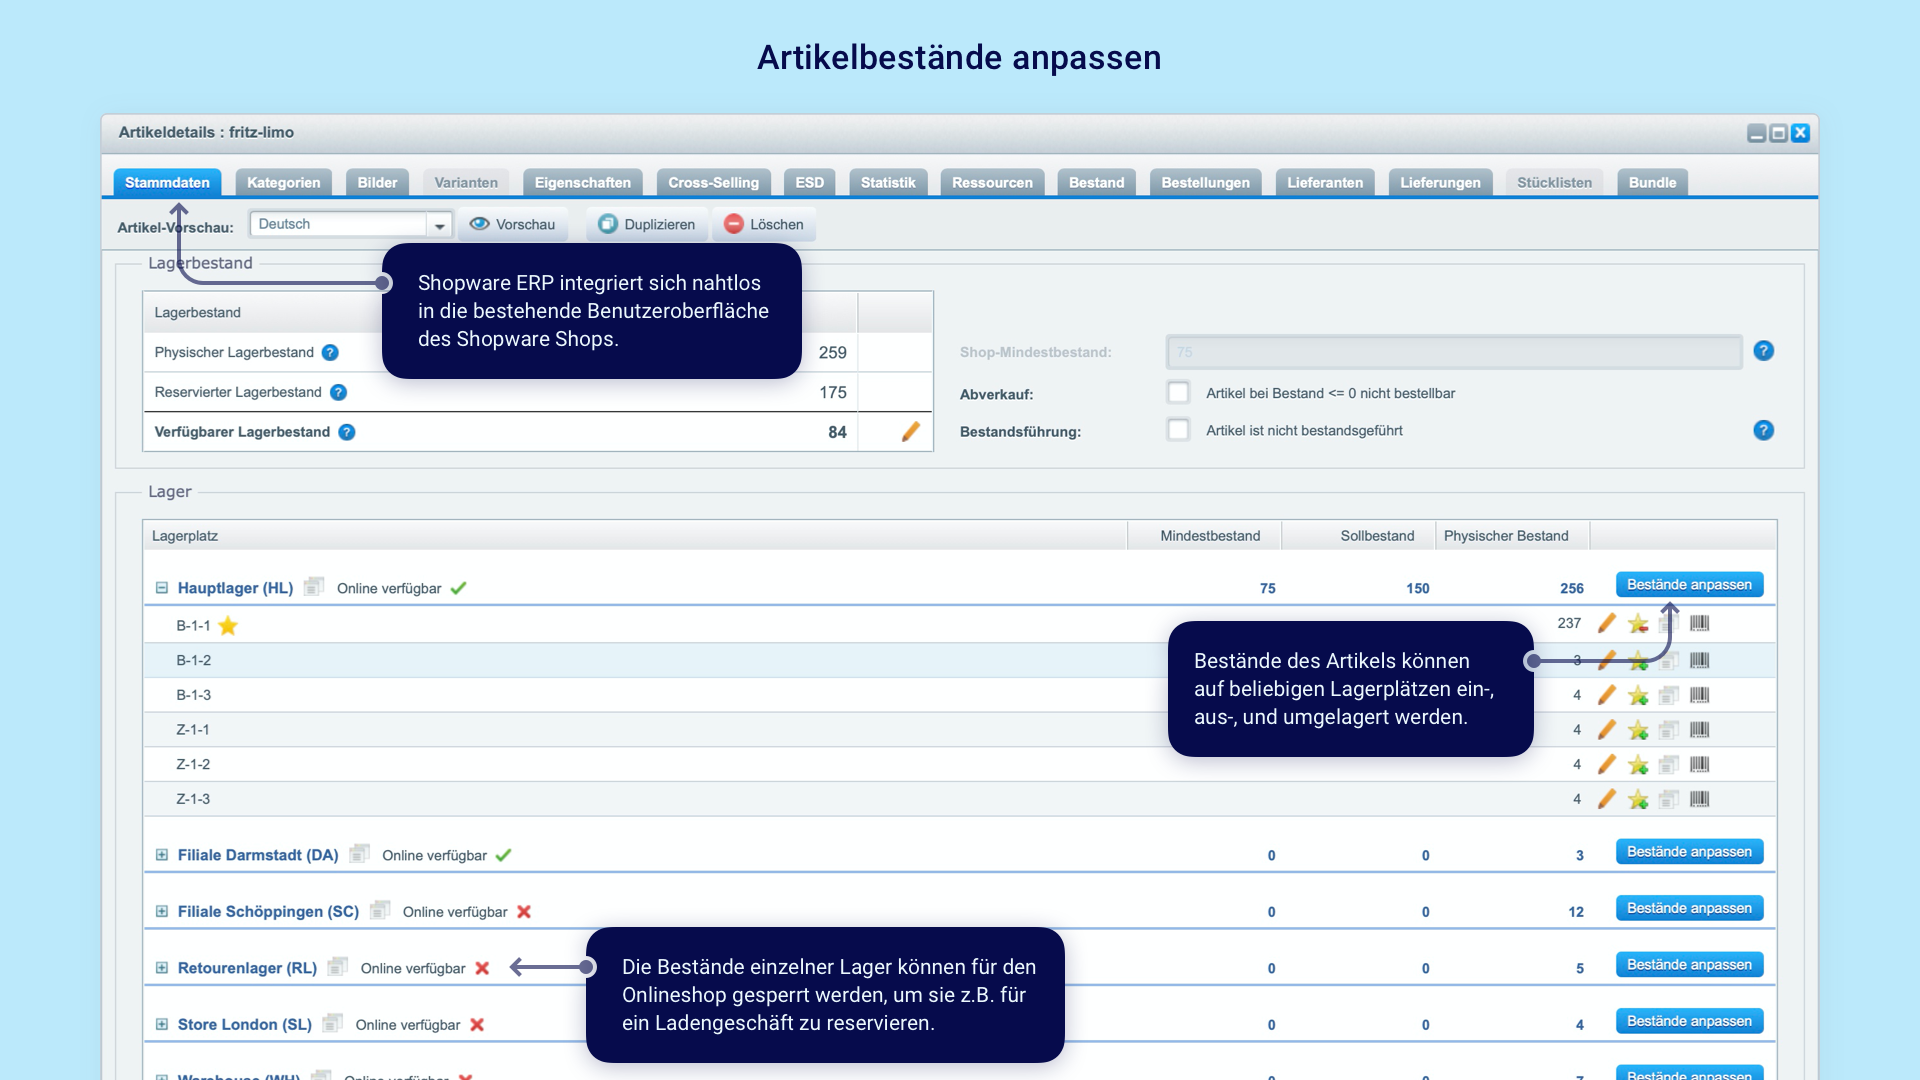1920x1080 pixels.
Task: Click Bestände anpassen for Hauptlager (HL)
Action: [x=1689, y=585]
